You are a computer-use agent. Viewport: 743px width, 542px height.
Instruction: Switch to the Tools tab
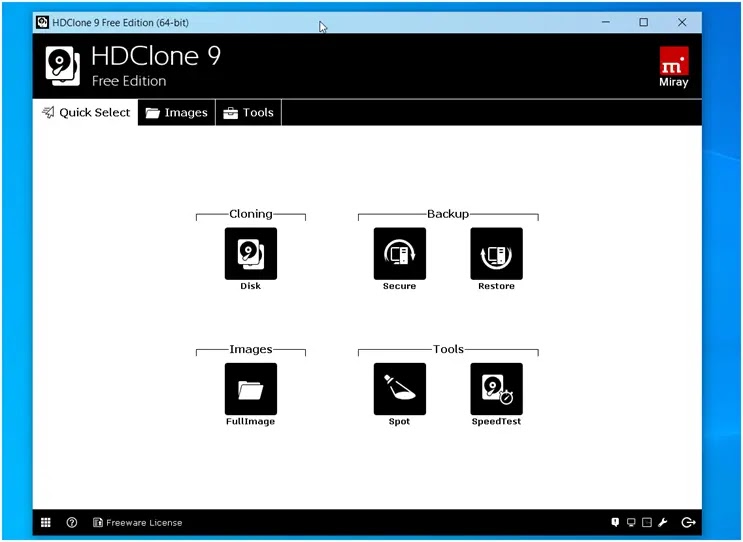(249, 112)
